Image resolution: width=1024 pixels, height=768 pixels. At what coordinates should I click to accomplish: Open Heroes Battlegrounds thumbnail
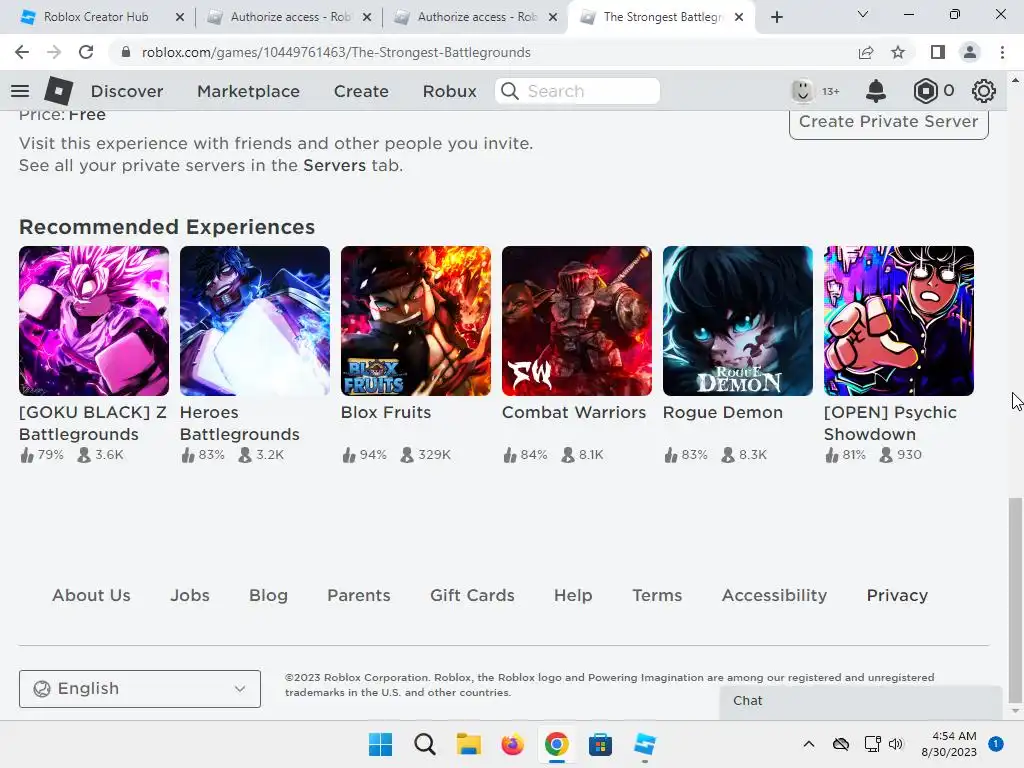tap(255, 321)
